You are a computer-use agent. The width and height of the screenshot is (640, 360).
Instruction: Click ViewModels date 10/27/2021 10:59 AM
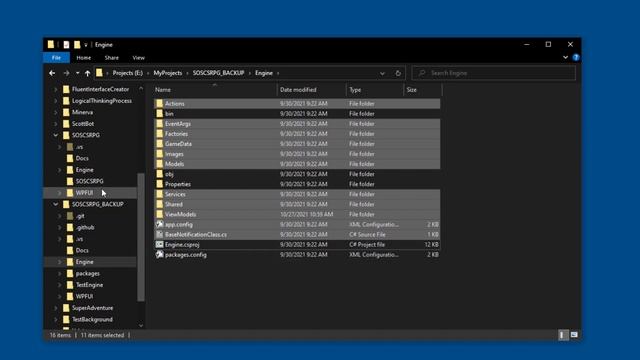coord(307,214)
